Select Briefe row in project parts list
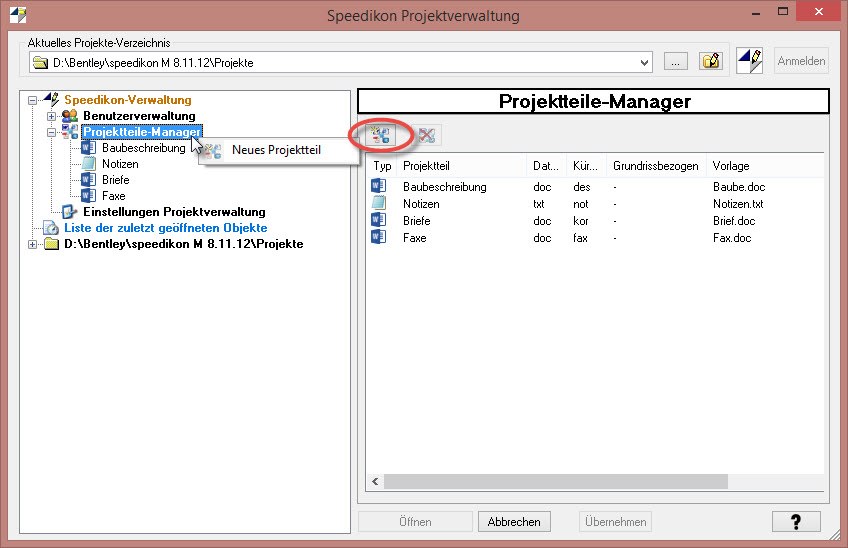This screenshot has height=548, width=848. (595, 221)
